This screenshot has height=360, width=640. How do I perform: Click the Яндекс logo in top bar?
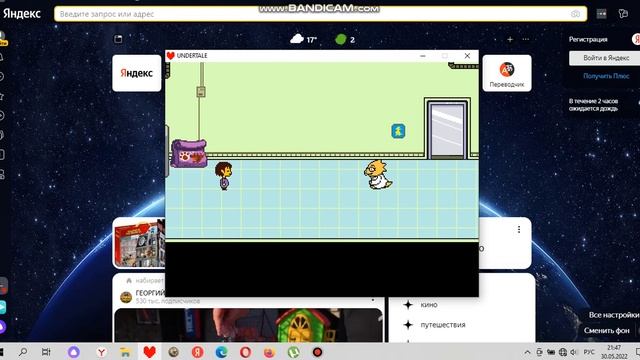click(x=22, y=13)
